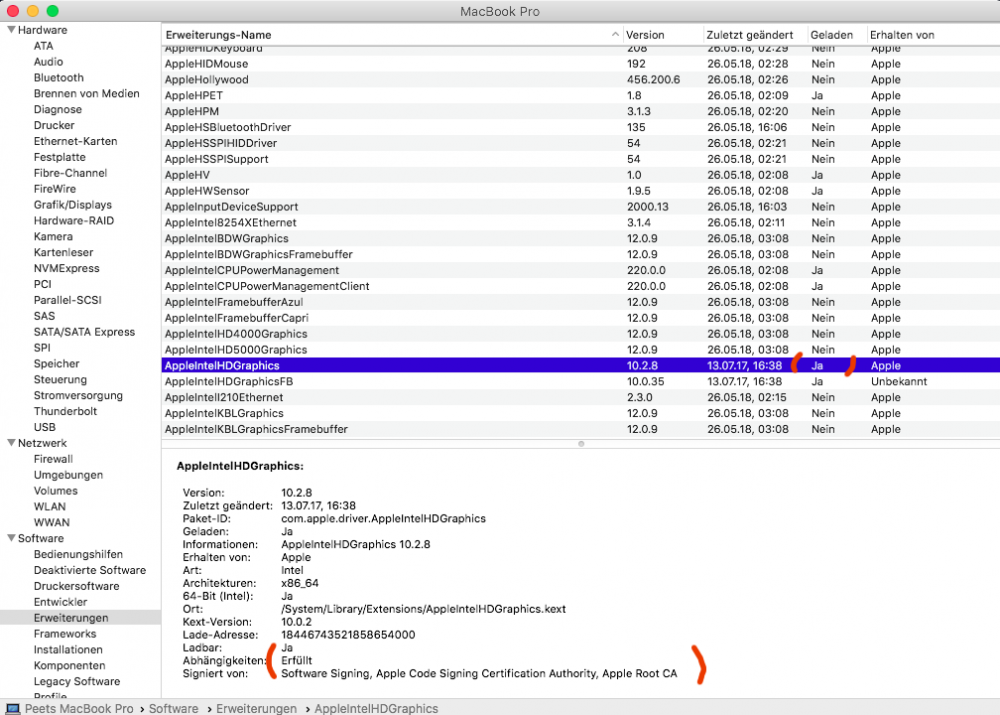The height and width of the screenshot is (715, 1000).
Task: Select FireWire in sidebar
Action: [x=54, y=189]
